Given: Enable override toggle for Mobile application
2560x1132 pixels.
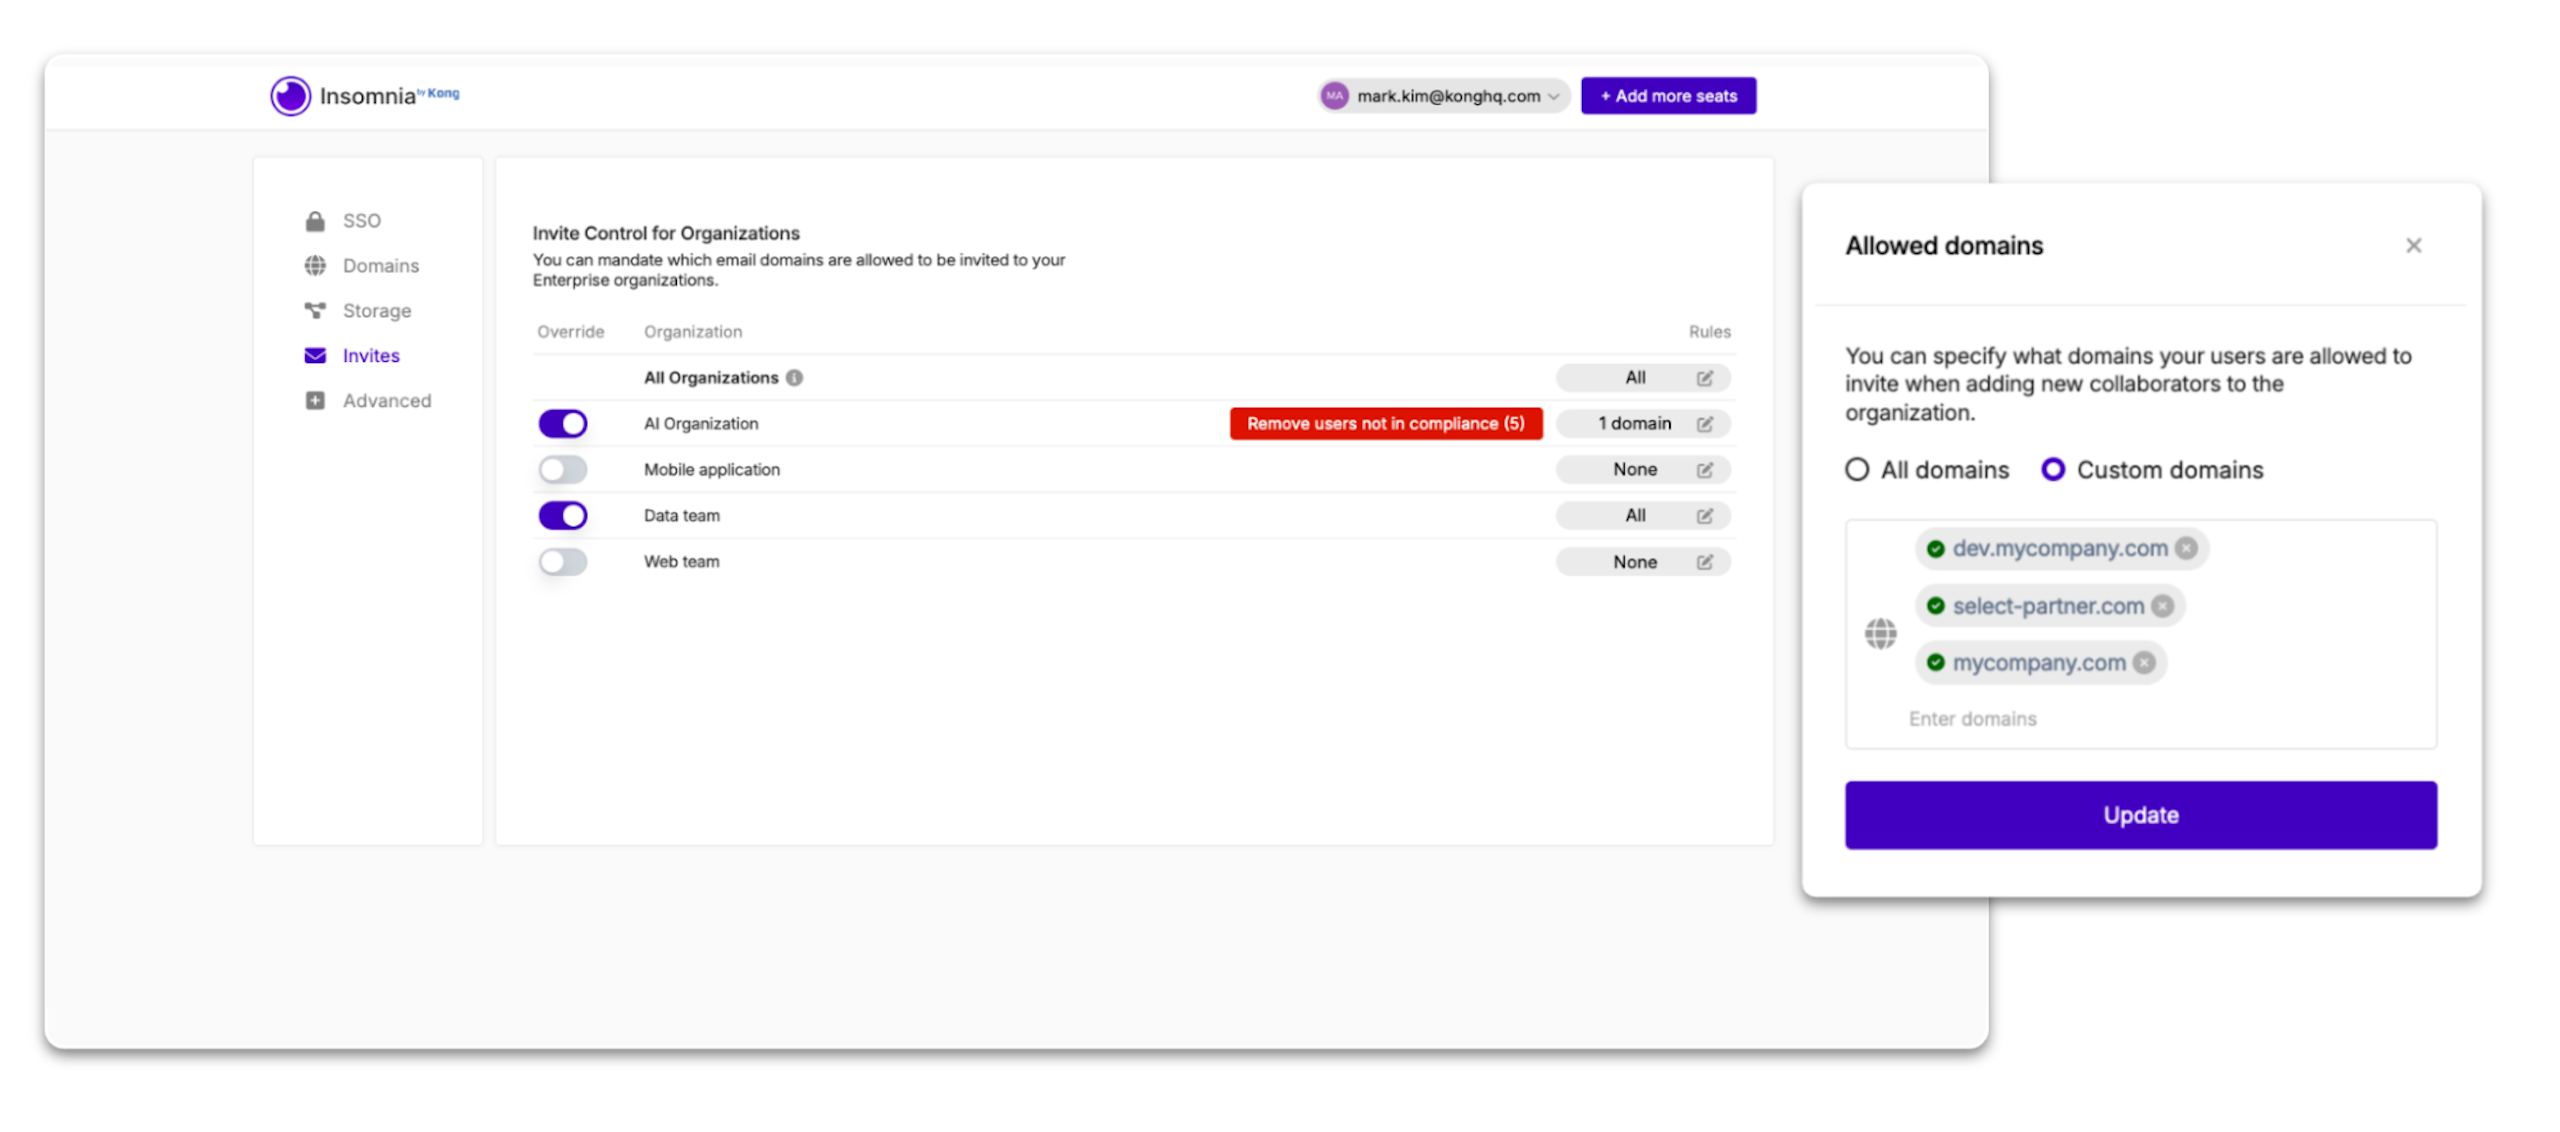Looking at the screenshot, I should [563, 470].
